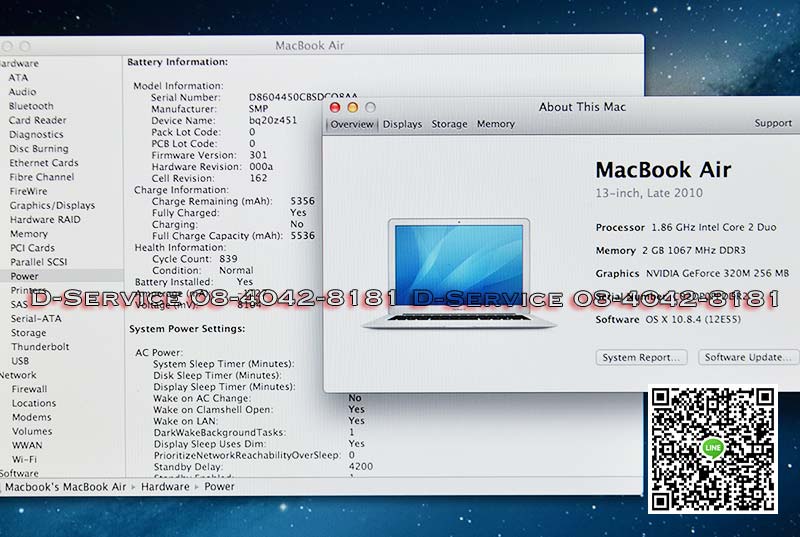Select PCI Cards in the sidebar

32,248
